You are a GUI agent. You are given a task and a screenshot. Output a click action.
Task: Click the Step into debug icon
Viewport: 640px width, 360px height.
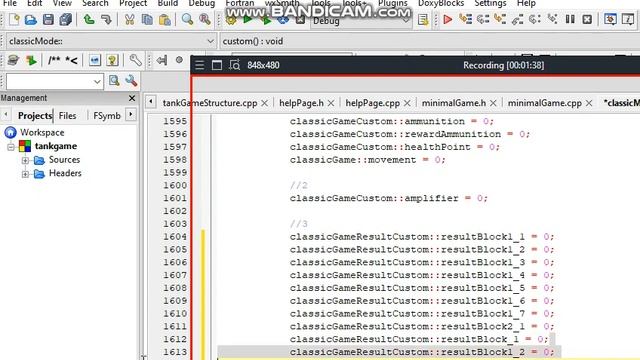(500, 19)
